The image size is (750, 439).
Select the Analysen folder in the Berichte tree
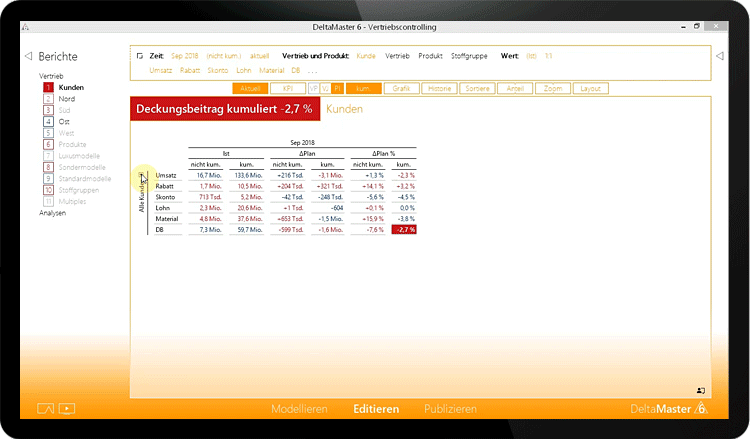[53, 213]
